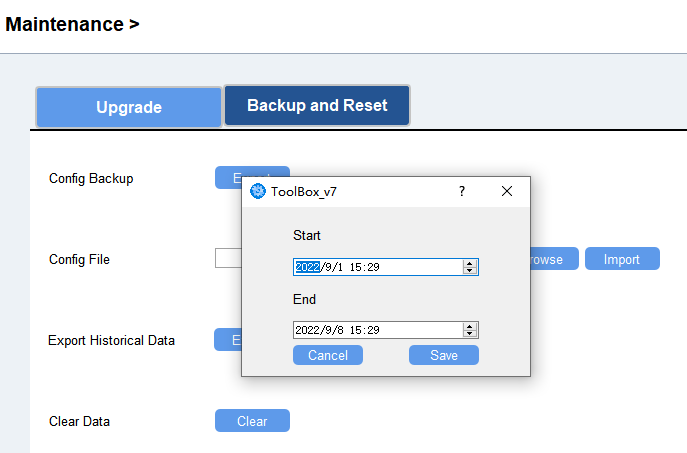Click the Import button for Config File
The image size is (687, 453).
point(621,259)
